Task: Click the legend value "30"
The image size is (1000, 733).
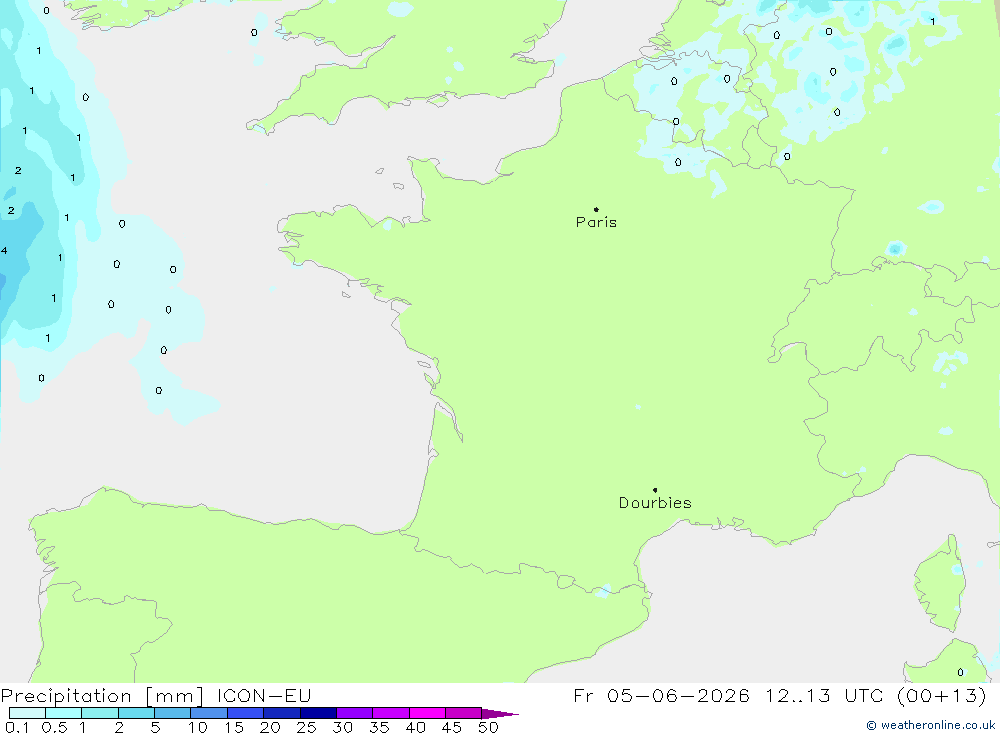Action: [343, 727]
